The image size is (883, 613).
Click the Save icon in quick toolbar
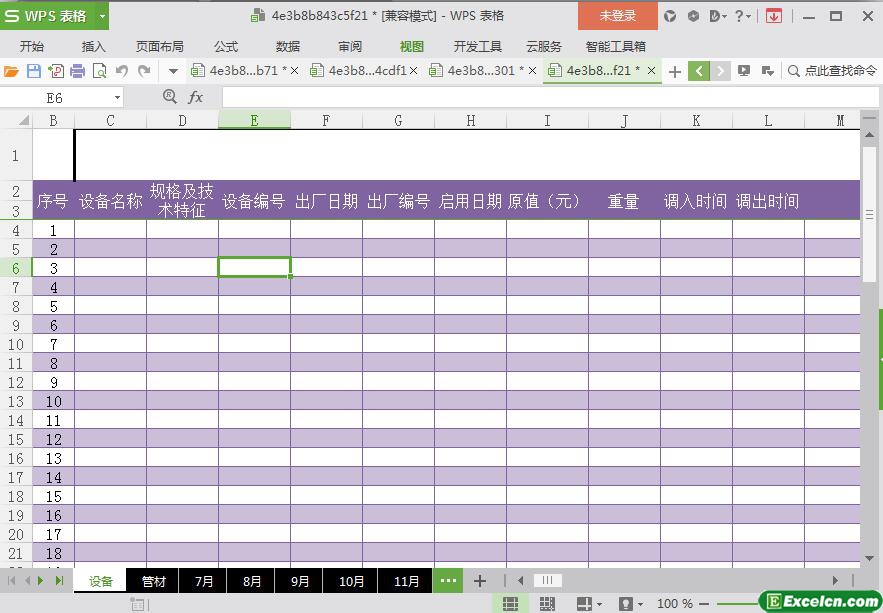[x=34, y=71]
